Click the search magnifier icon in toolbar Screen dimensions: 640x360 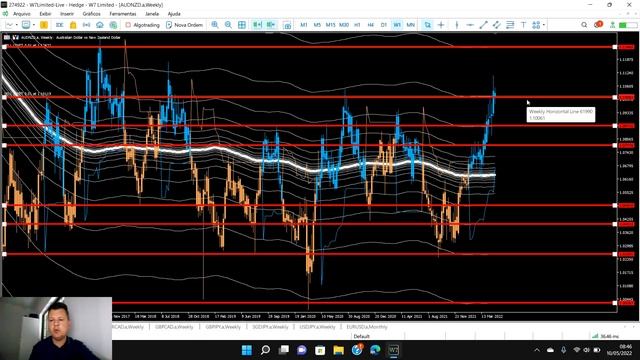[584, 25]
